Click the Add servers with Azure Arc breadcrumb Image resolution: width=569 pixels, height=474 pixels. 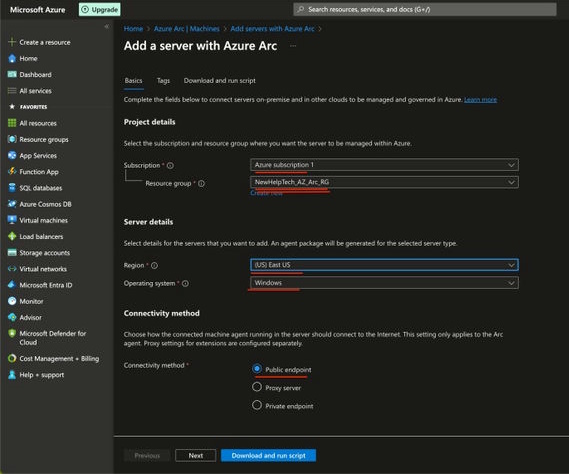pos(273,29)
